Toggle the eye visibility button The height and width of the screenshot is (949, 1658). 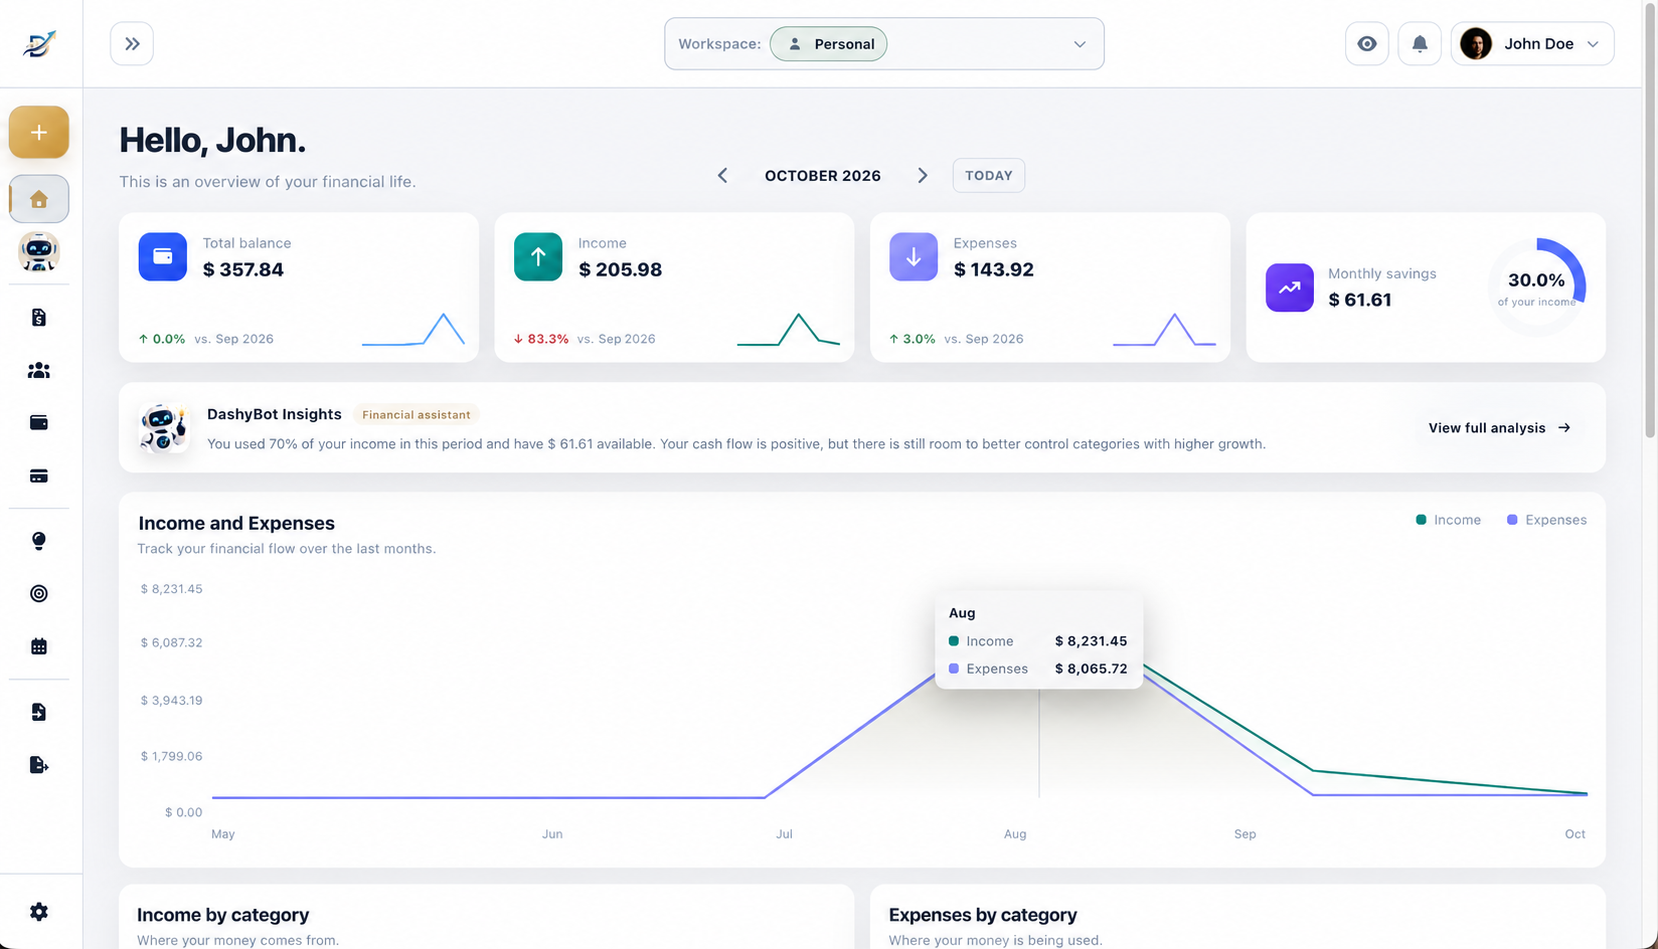point(1367,44)
